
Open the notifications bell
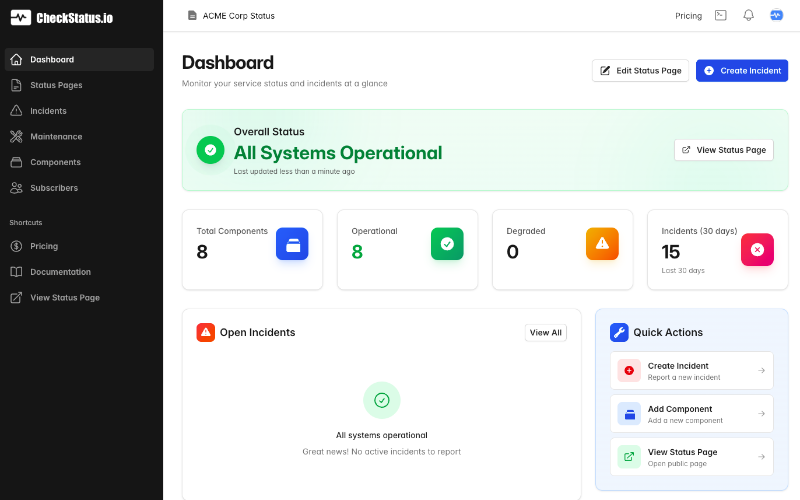point(748,15)
